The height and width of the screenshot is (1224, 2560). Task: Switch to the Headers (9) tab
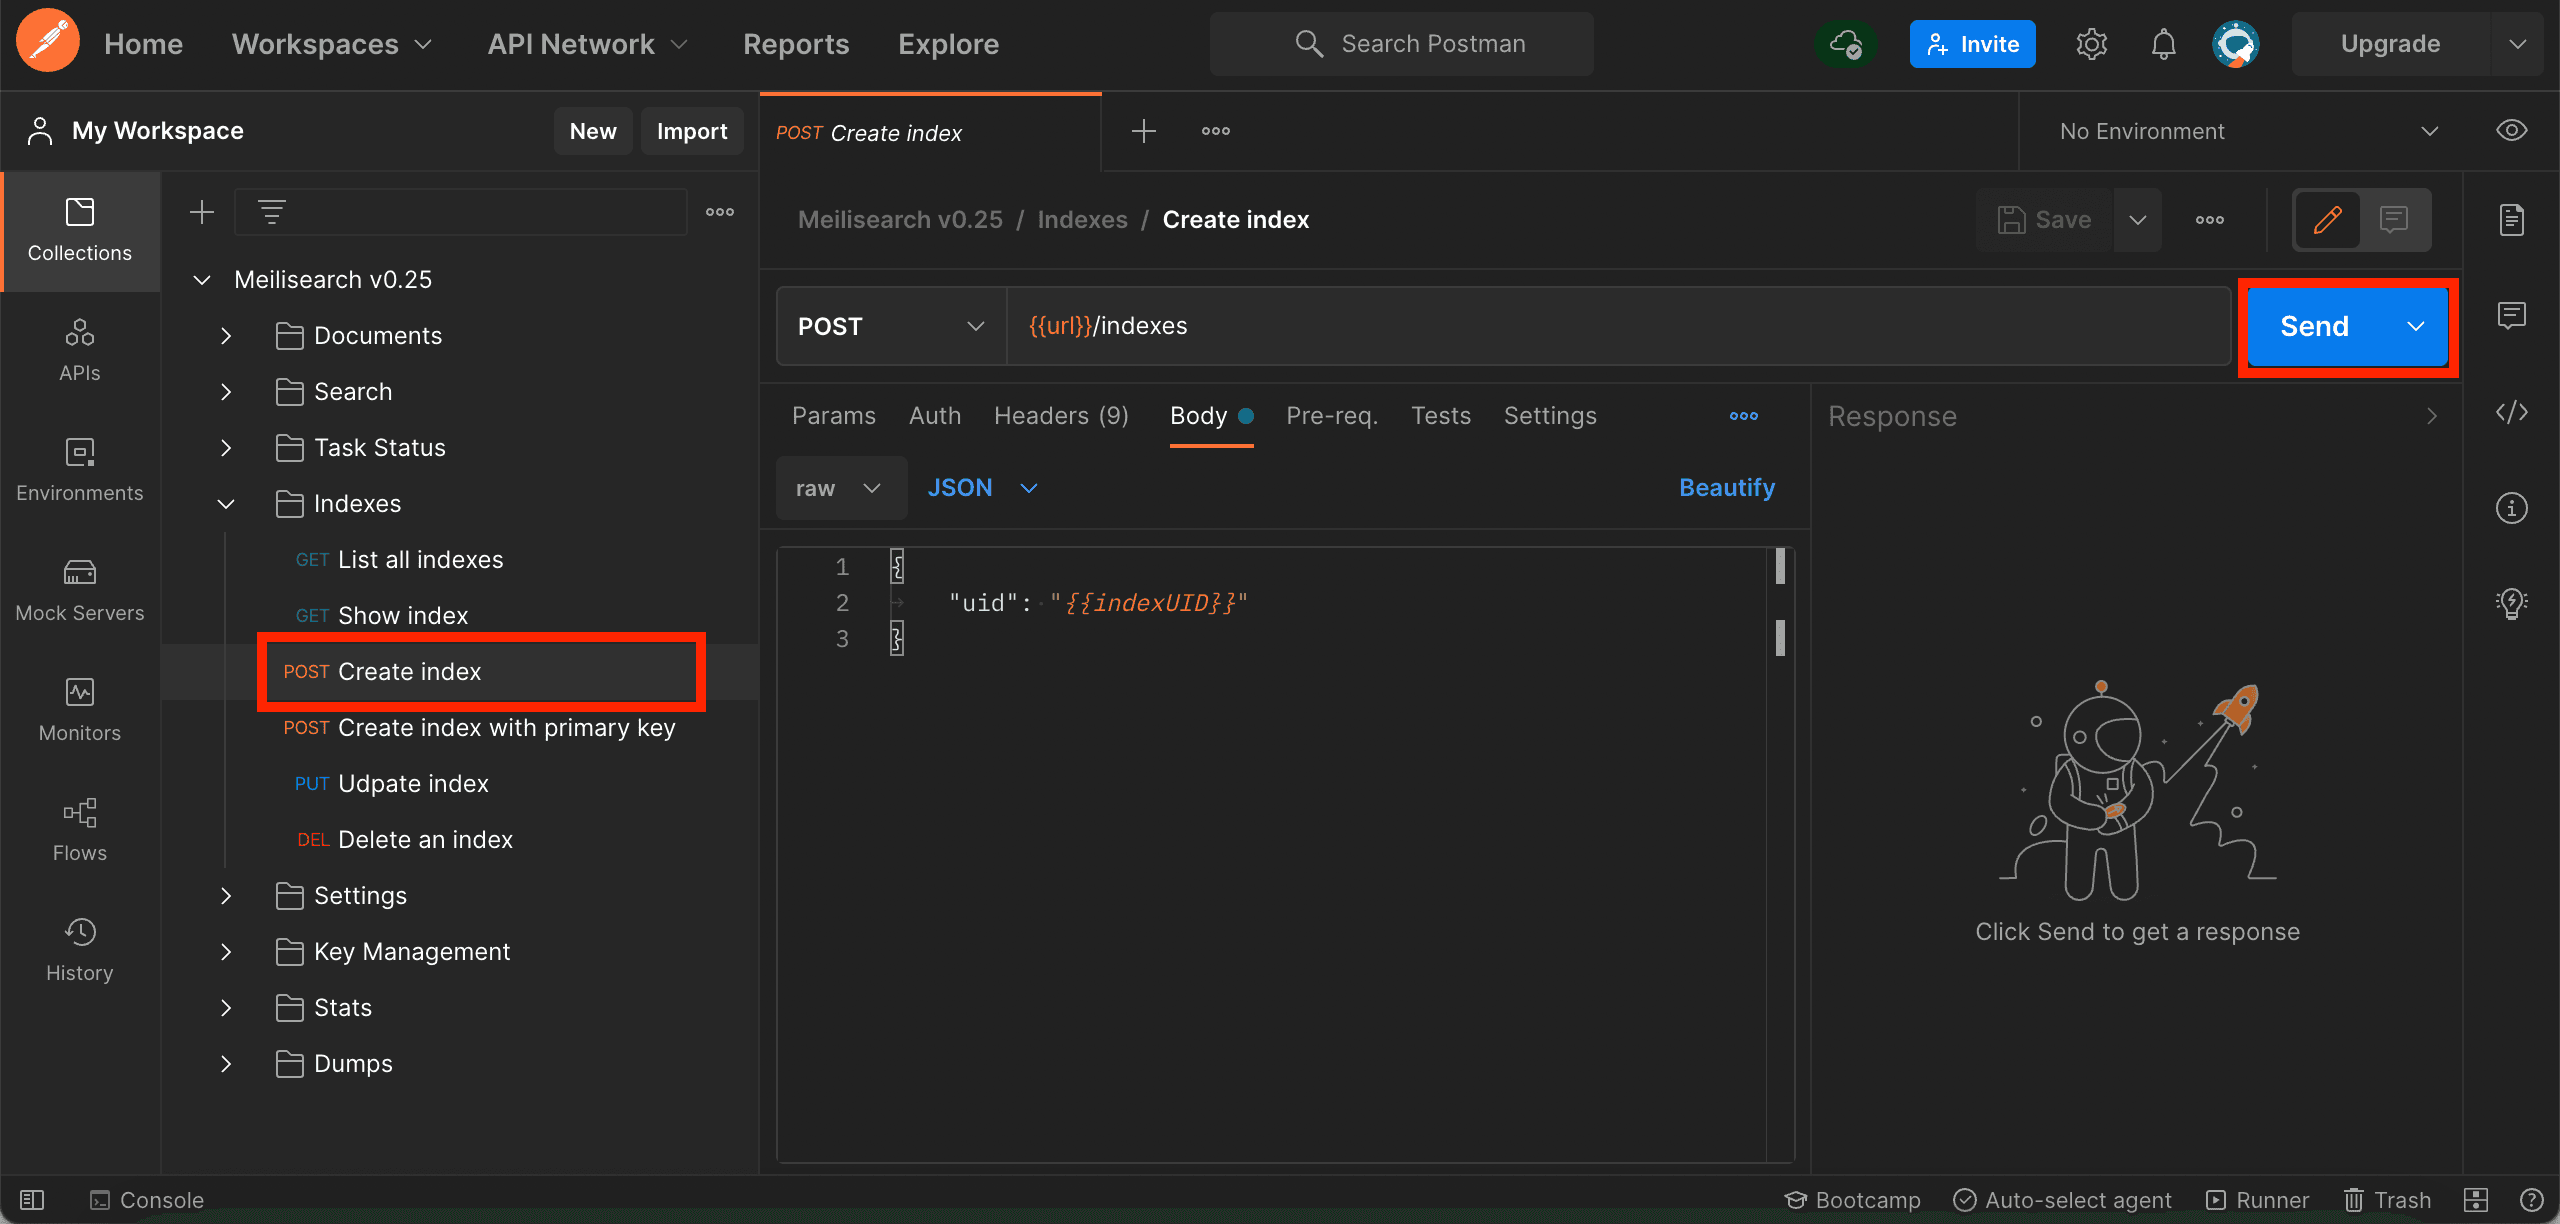(x=1061, y=416)
